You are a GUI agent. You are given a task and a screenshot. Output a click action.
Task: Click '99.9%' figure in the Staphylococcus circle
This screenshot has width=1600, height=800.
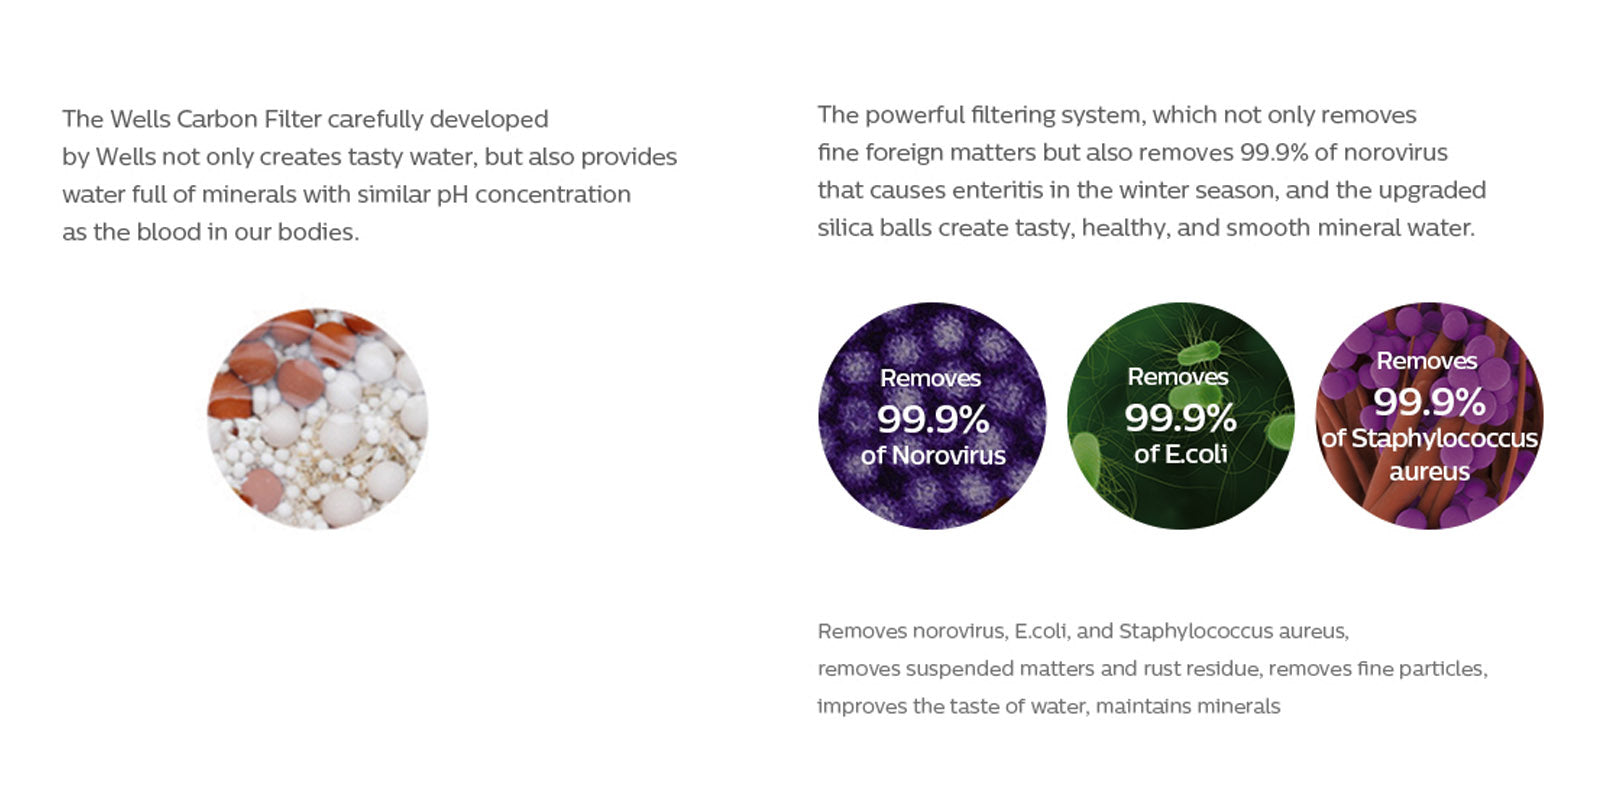[1429, 402]
